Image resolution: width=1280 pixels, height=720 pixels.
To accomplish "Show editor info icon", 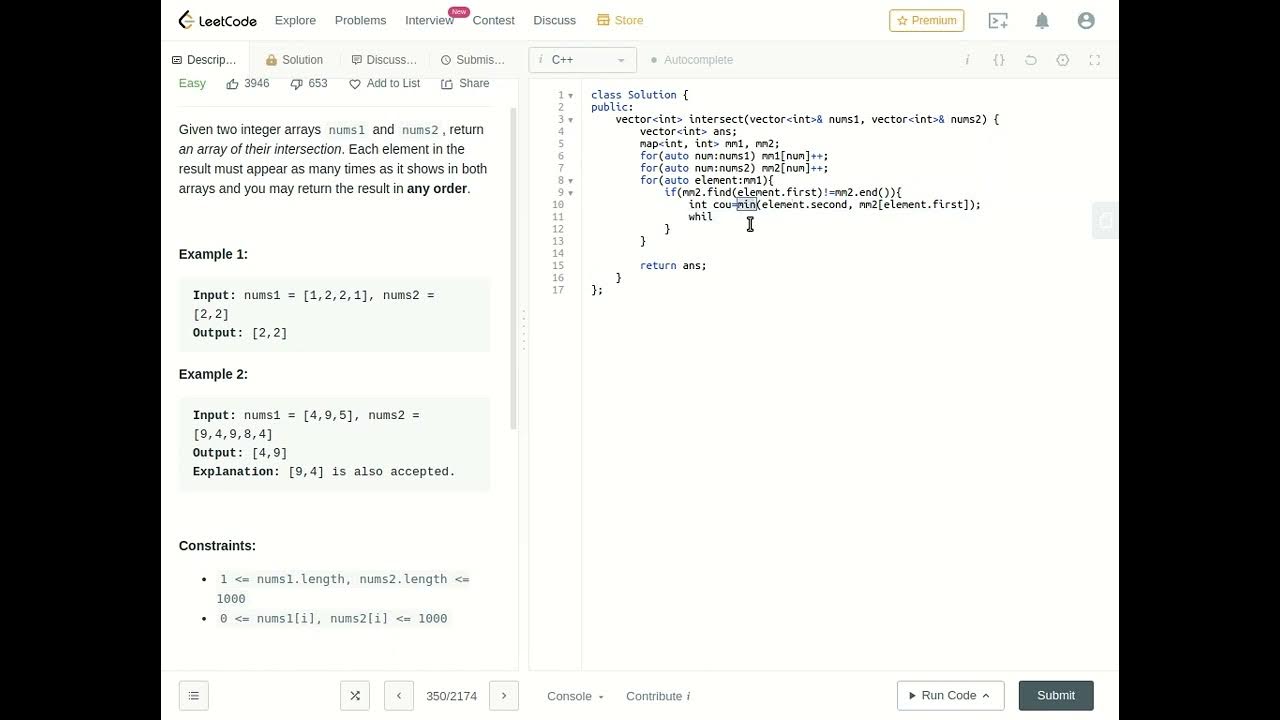I will click(967, 60).
